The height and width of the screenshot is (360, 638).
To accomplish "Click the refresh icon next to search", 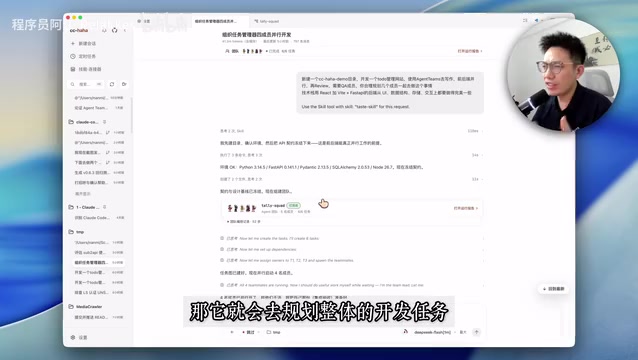I will pos(112,84).
